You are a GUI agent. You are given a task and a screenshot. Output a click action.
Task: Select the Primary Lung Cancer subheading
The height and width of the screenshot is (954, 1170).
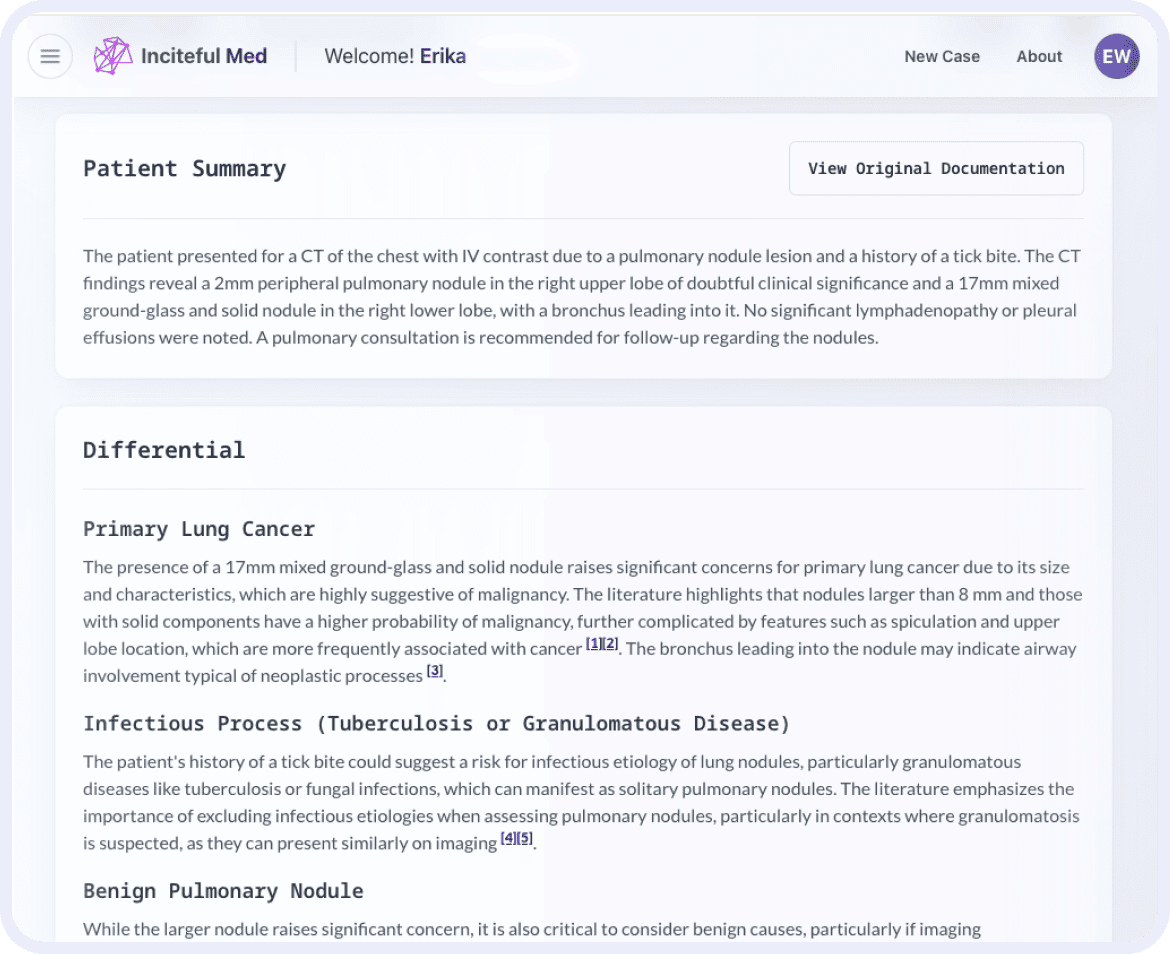pyautogui.click(x=199, y=528)
